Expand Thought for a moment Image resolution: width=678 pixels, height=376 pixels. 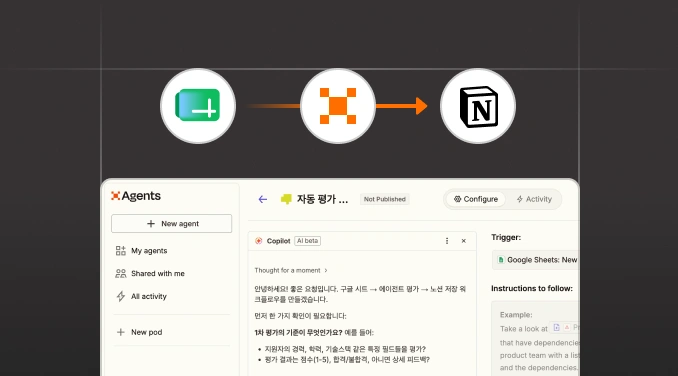click(x=291, y=270)
